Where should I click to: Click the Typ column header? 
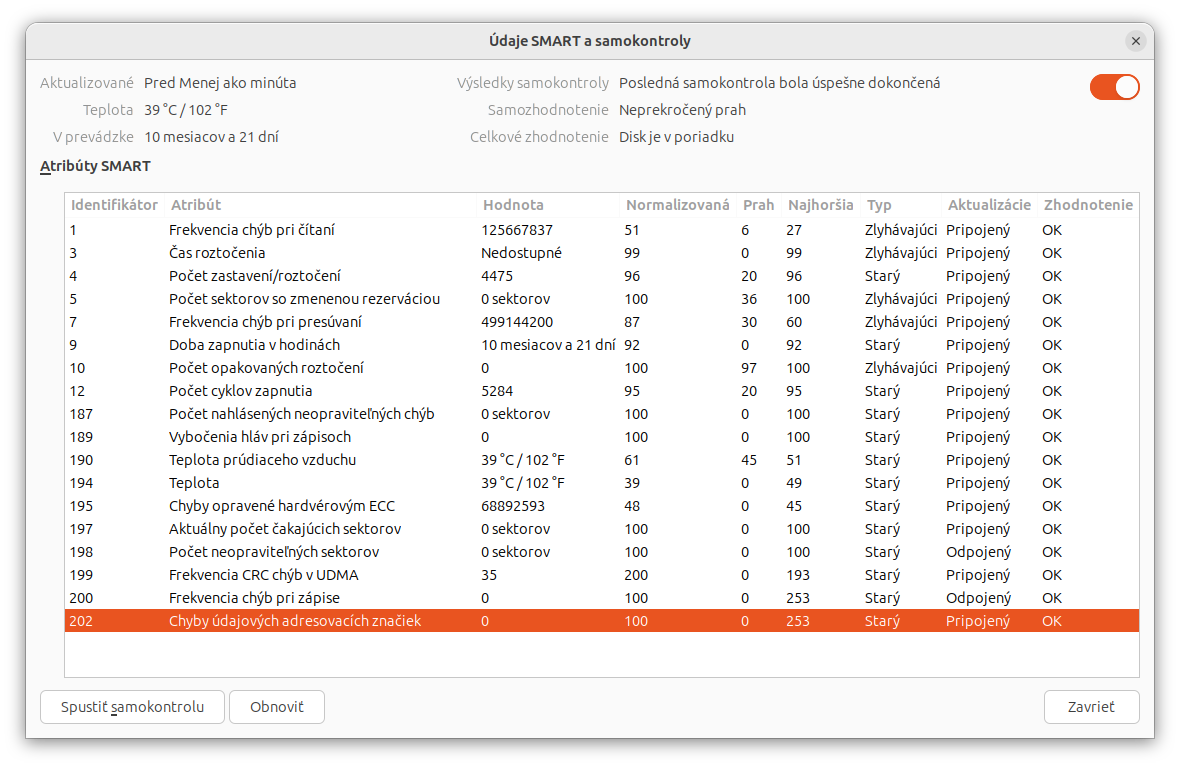tap(879, 205)
